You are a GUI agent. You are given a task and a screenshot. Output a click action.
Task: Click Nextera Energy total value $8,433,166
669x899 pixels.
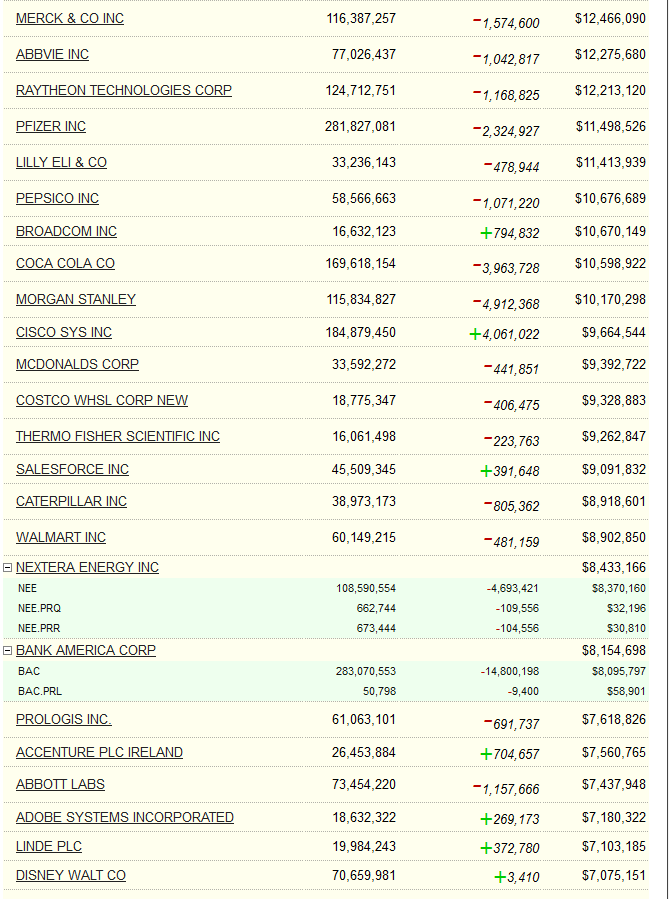point(614,568)
